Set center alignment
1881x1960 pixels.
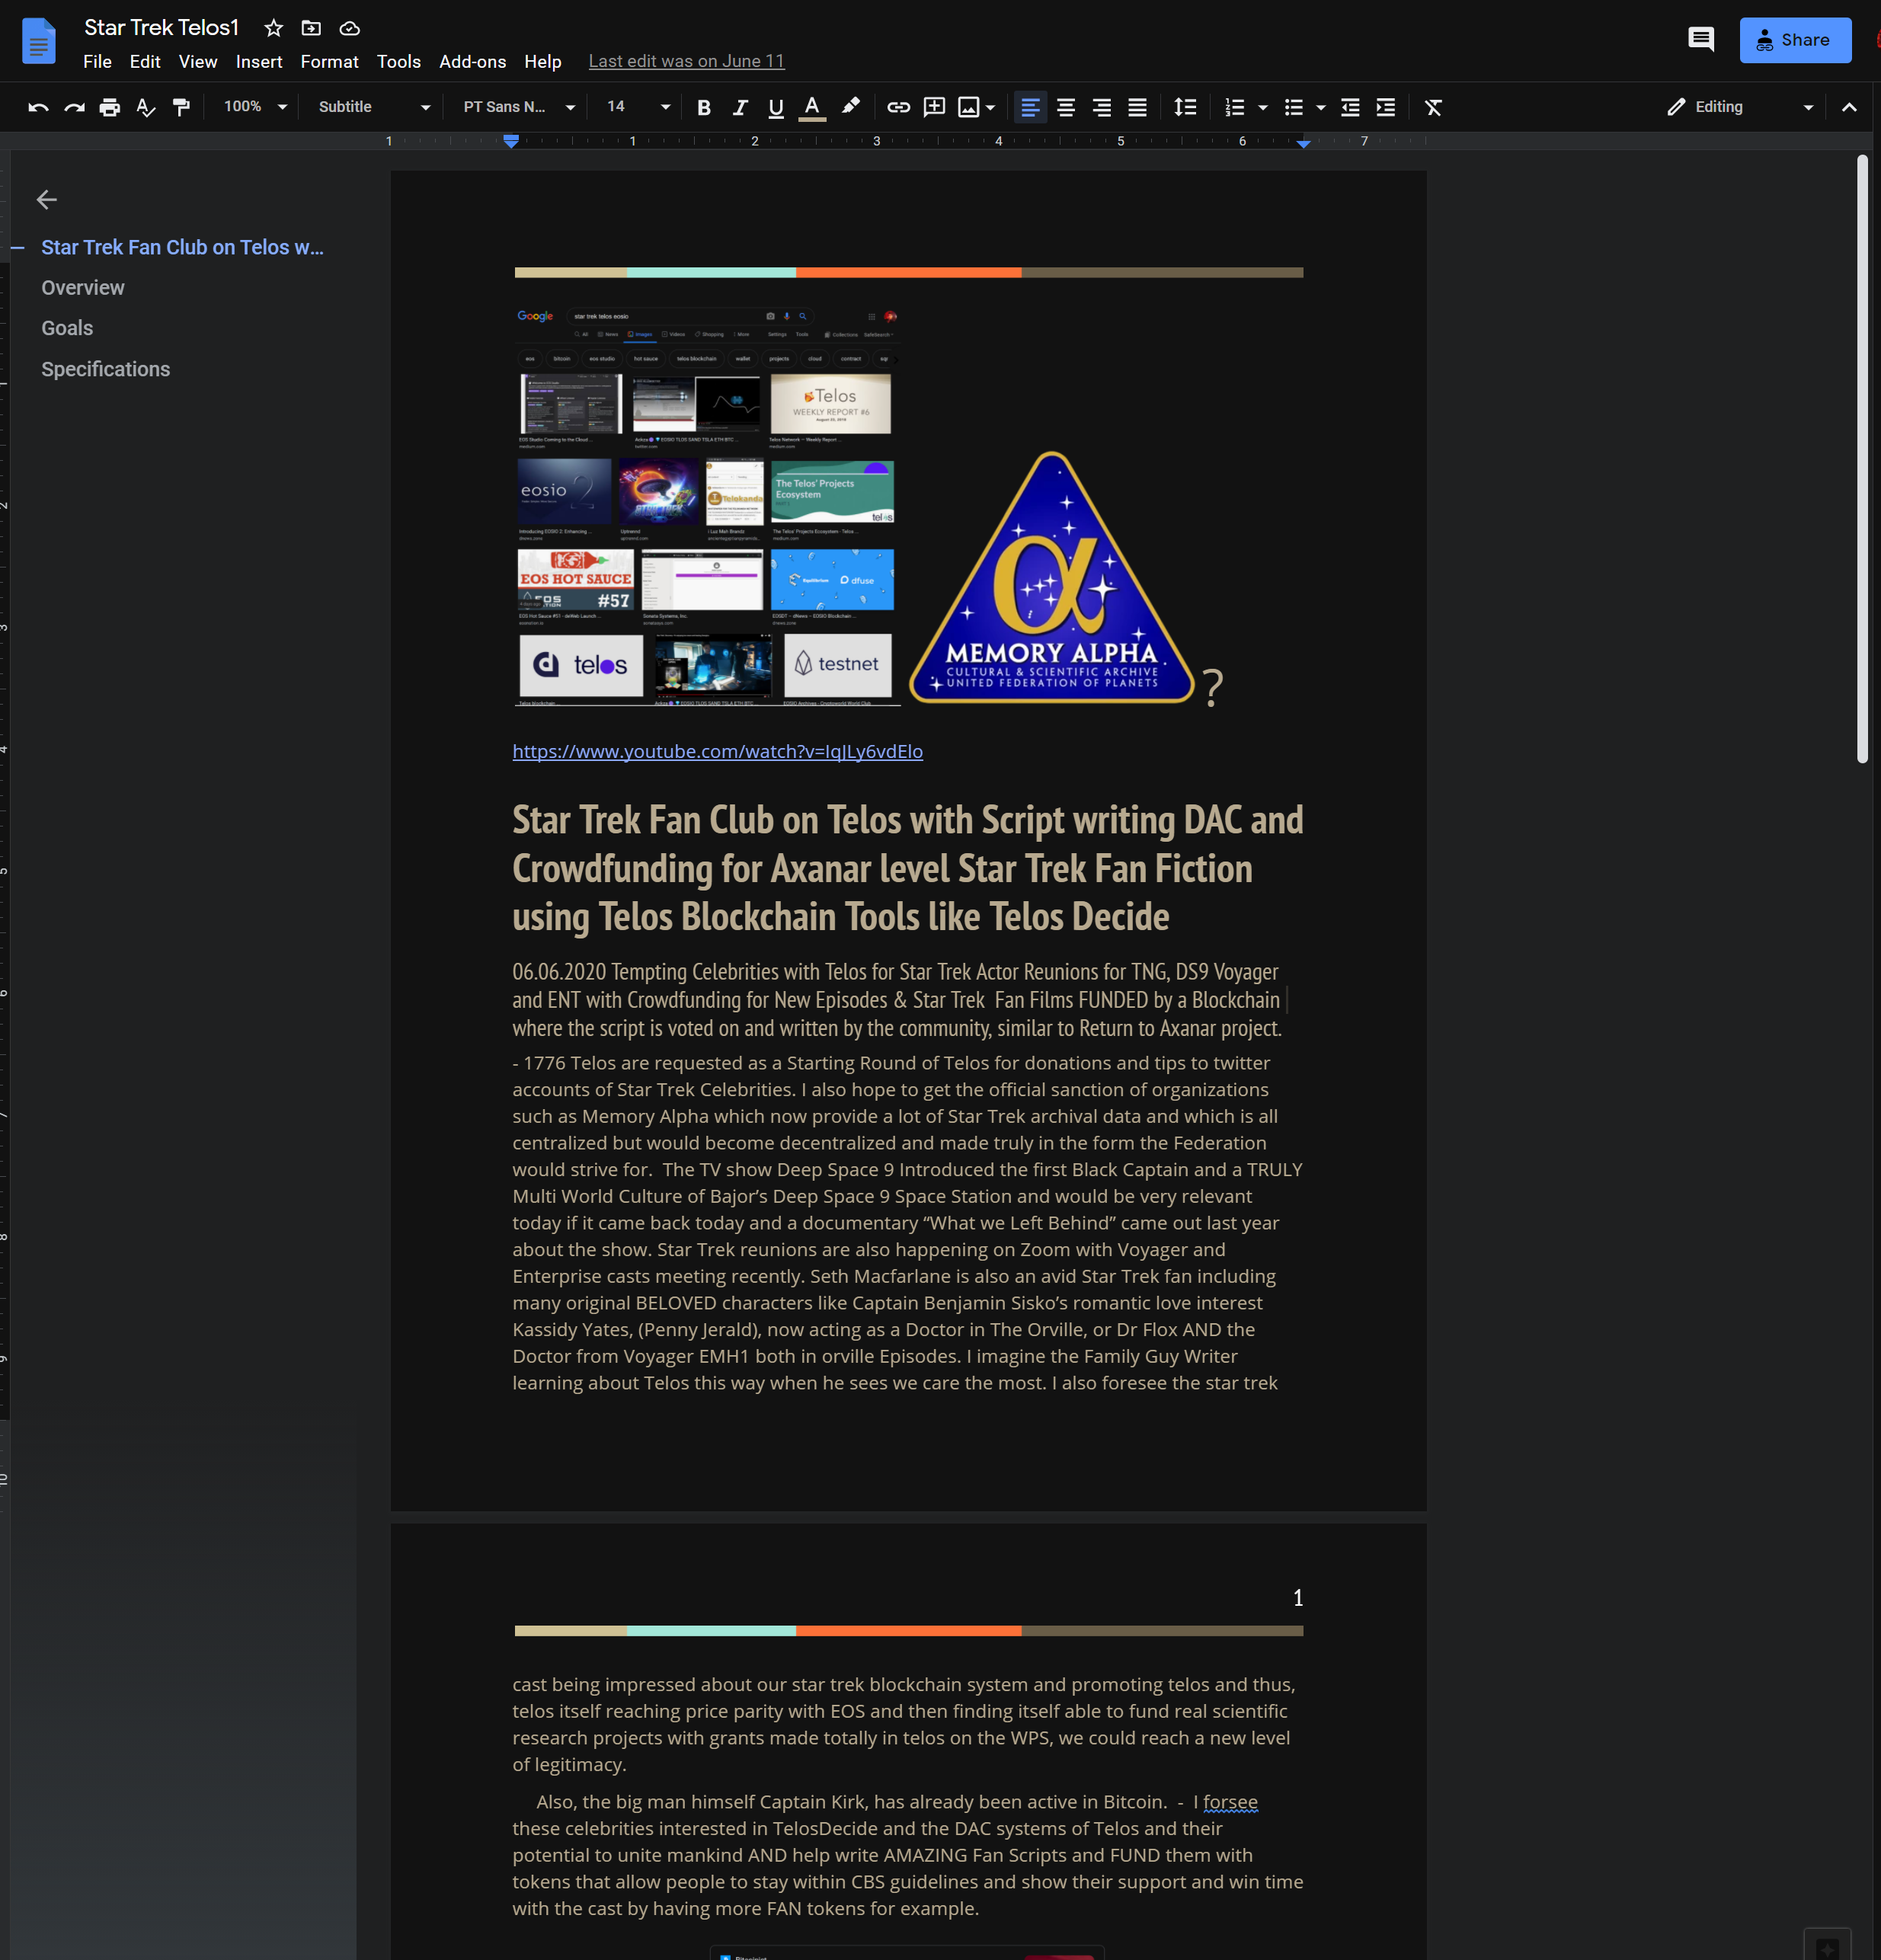1066,107
